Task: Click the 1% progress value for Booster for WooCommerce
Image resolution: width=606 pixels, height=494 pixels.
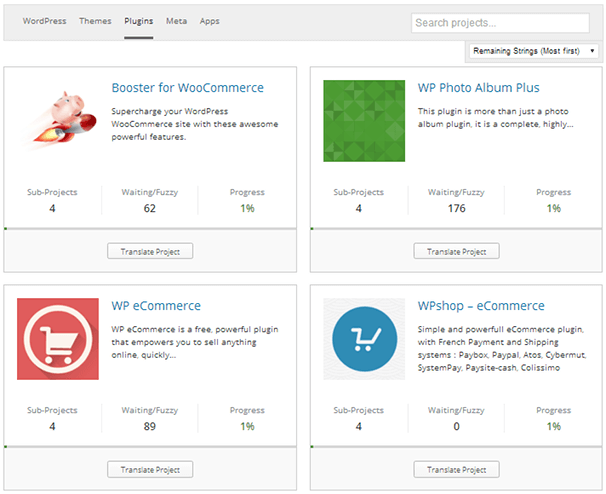Action: tap(247, 208)
